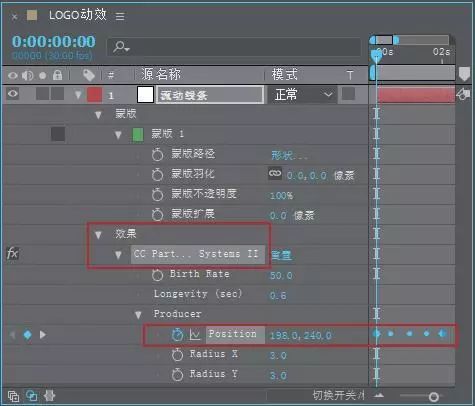Collapse the Producer group
The image size is (475, 406).
[138, 315]
